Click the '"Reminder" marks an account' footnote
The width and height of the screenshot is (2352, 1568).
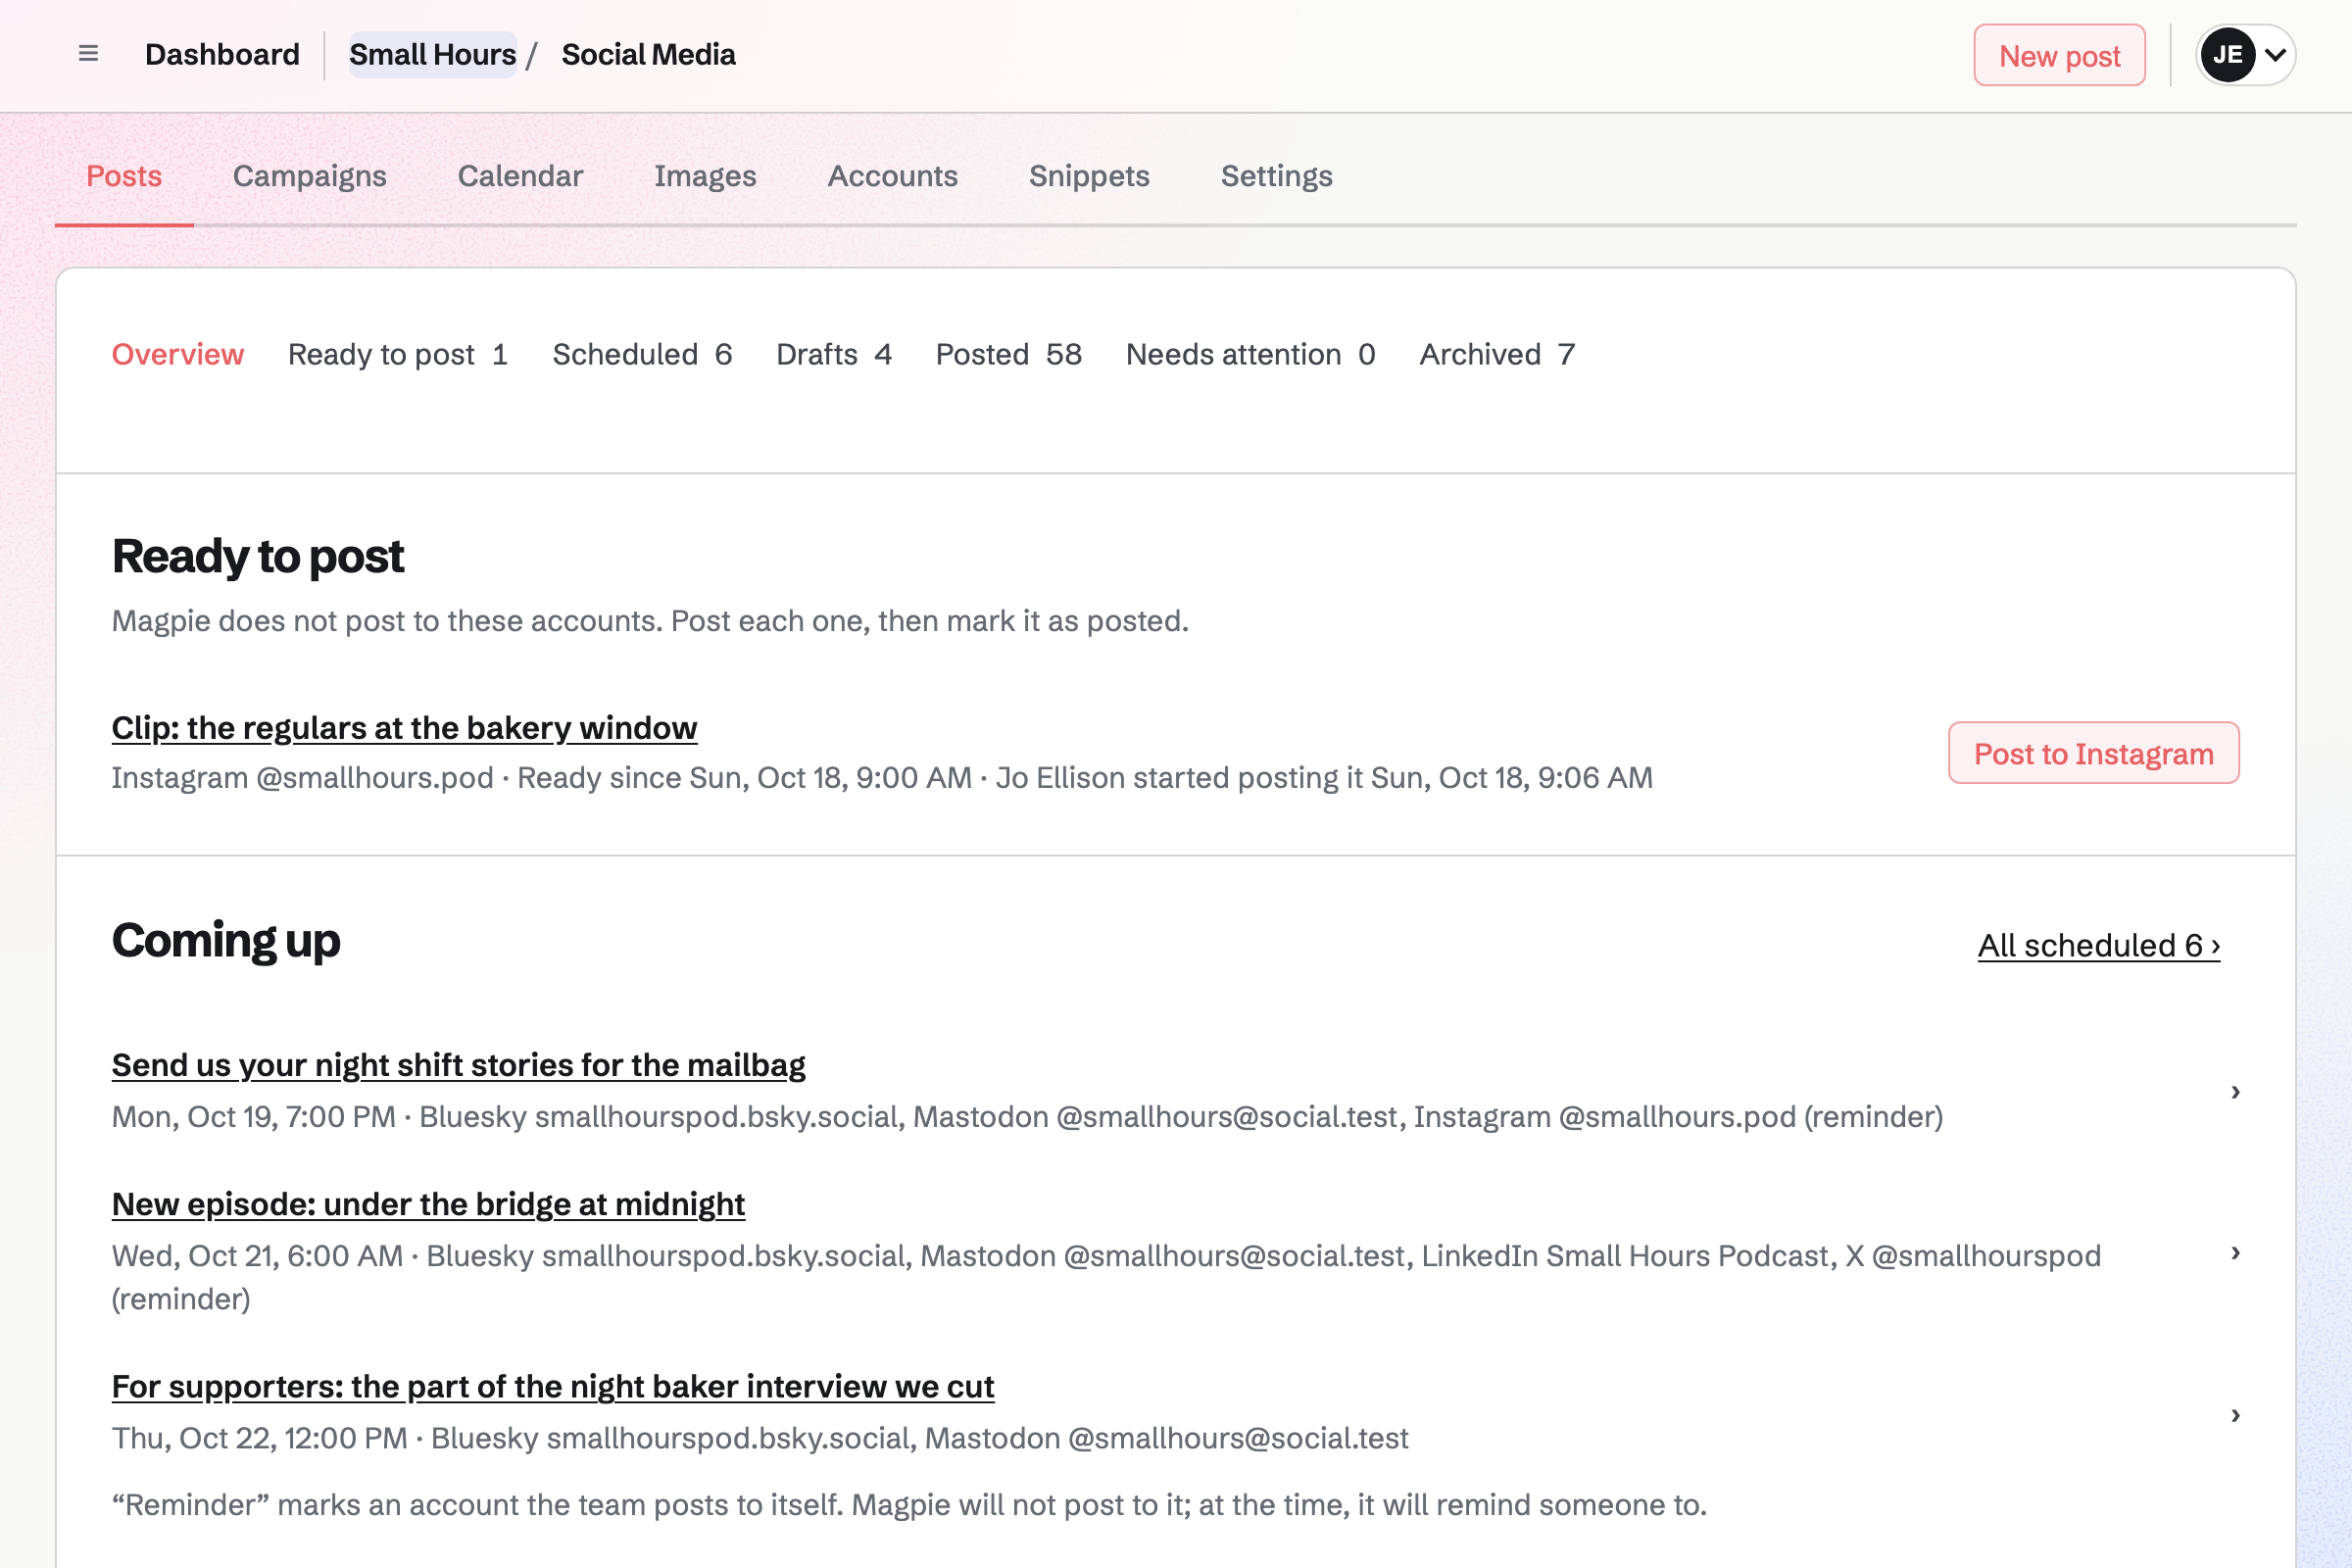click(x=909, y=1505)
